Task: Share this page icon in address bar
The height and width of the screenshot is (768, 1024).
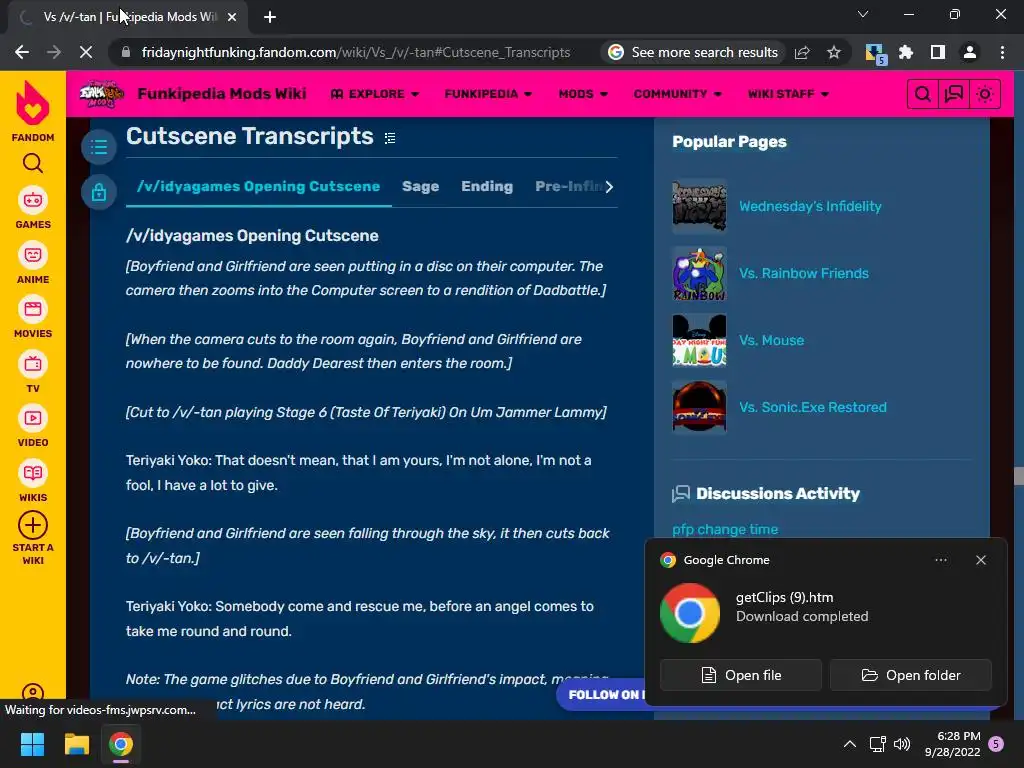Action: [x=802, y=52]
